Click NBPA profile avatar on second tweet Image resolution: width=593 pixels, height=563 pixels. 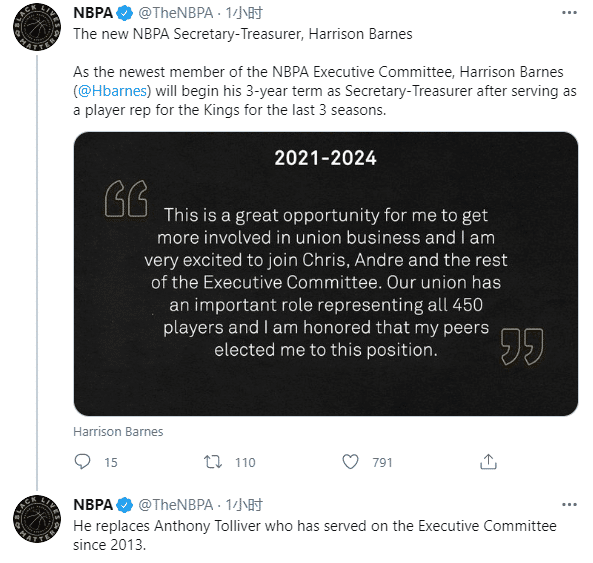point(37,519)
